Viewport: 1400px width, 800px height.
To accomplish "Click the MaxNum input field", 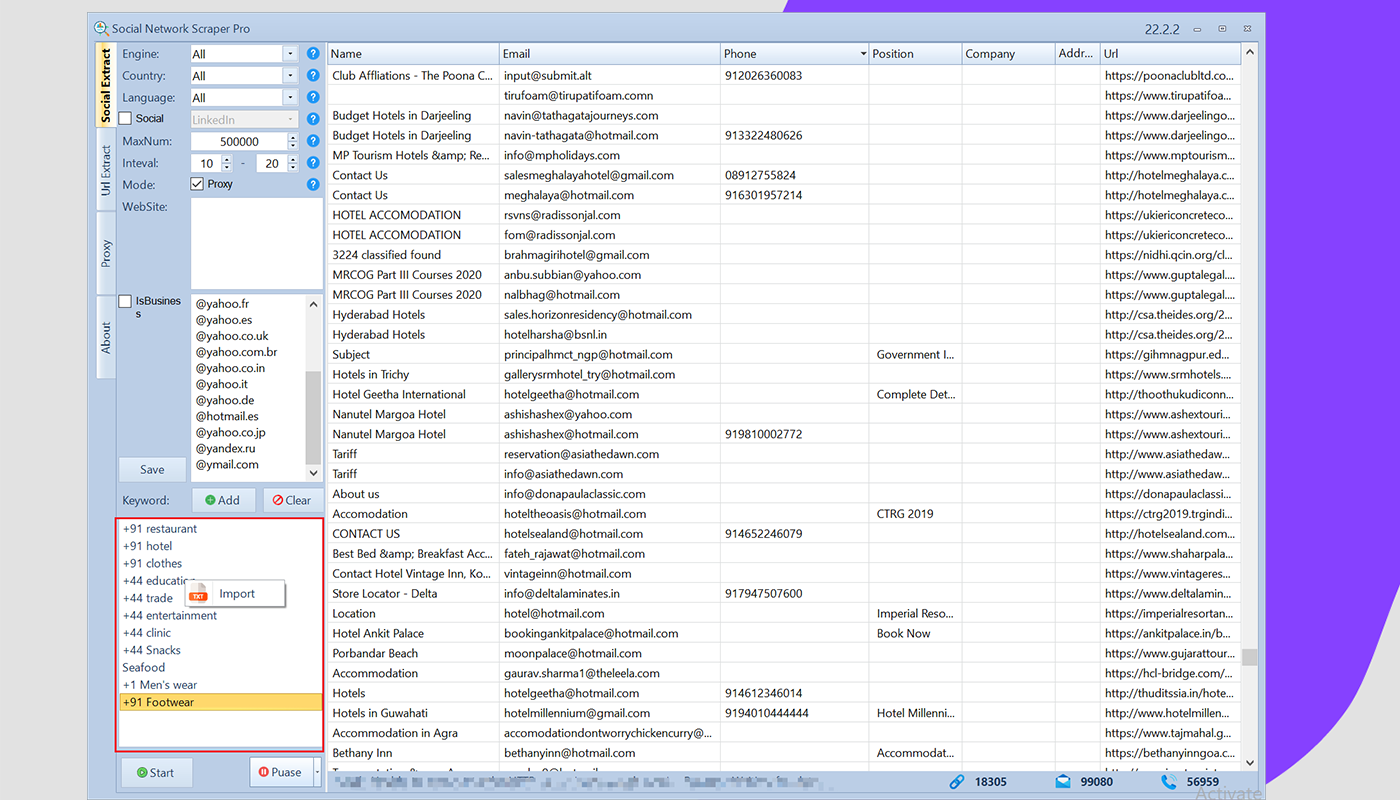I will point(238,142).
